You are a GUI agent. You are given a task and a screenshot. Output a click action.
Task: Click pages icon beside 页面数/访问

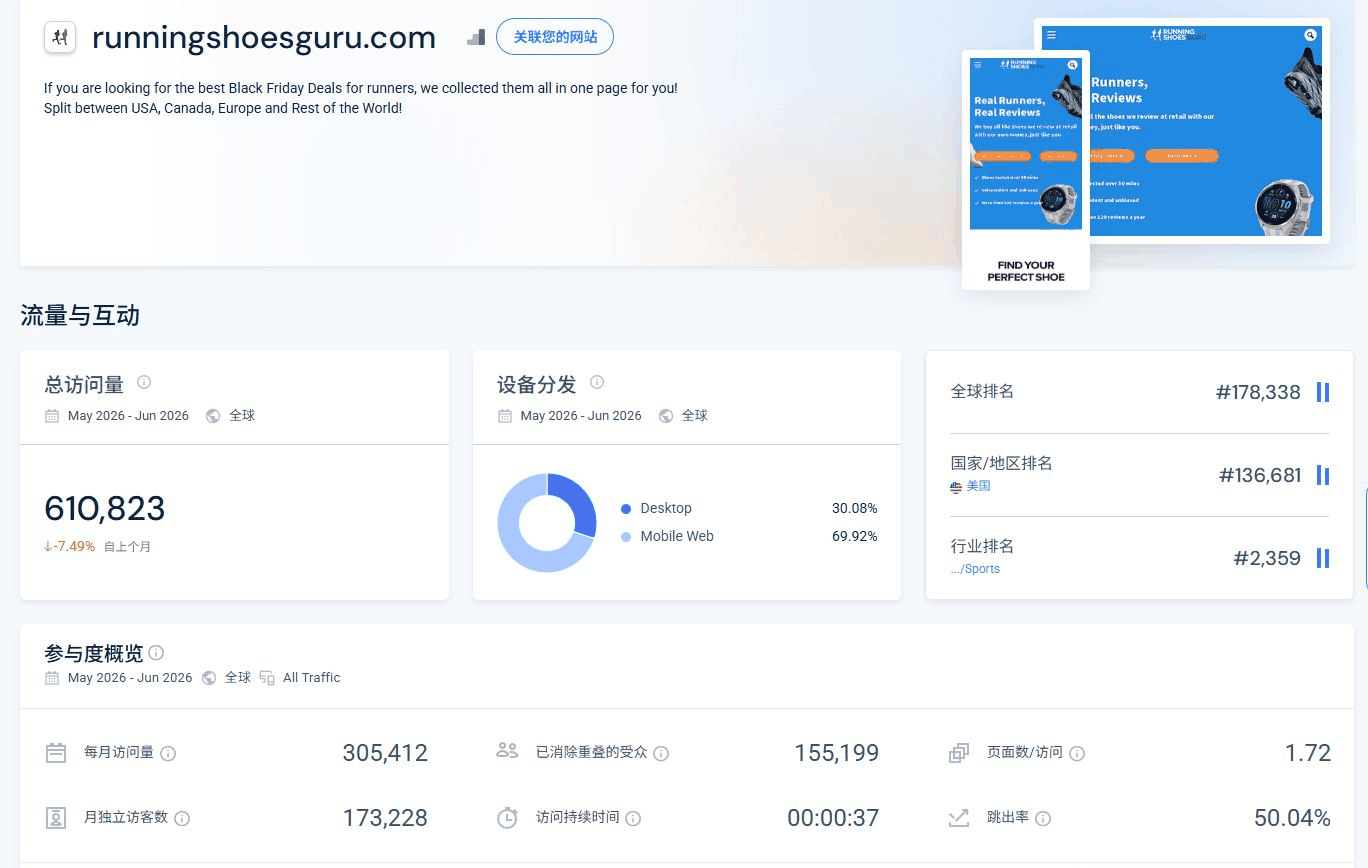[x=959, y=753]
